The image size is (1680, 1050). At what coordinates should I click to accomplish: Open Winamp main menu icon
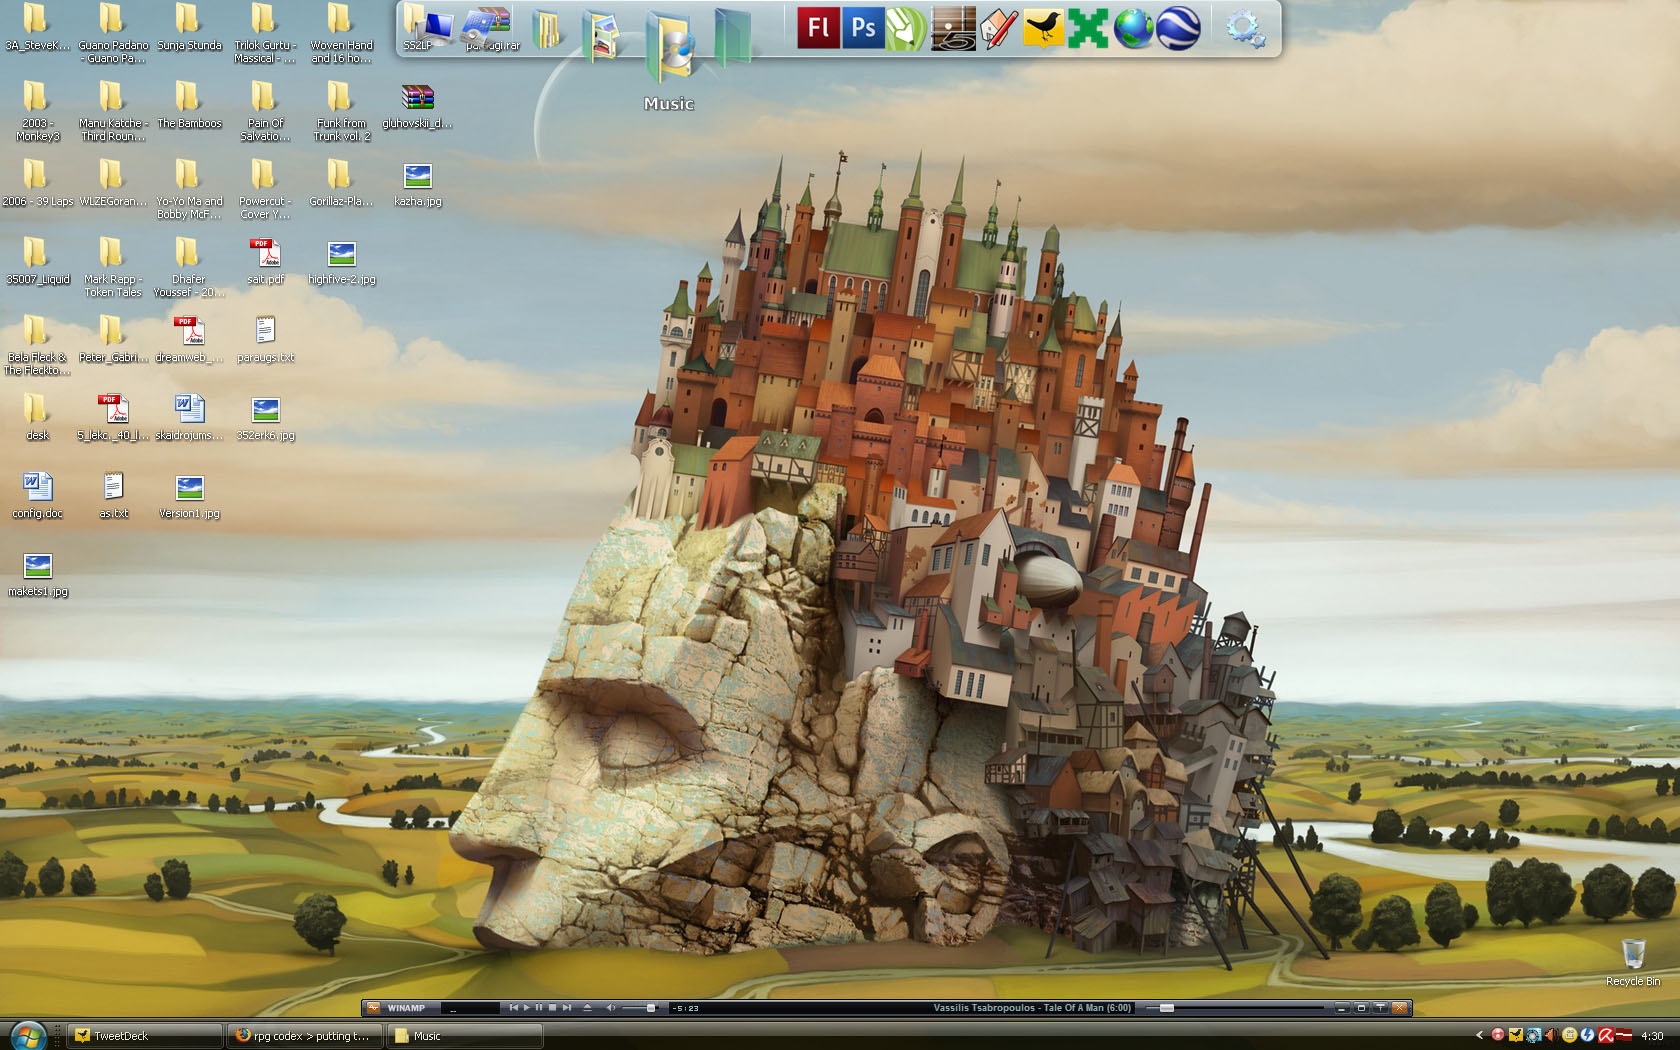click(x=373, y=1008)
